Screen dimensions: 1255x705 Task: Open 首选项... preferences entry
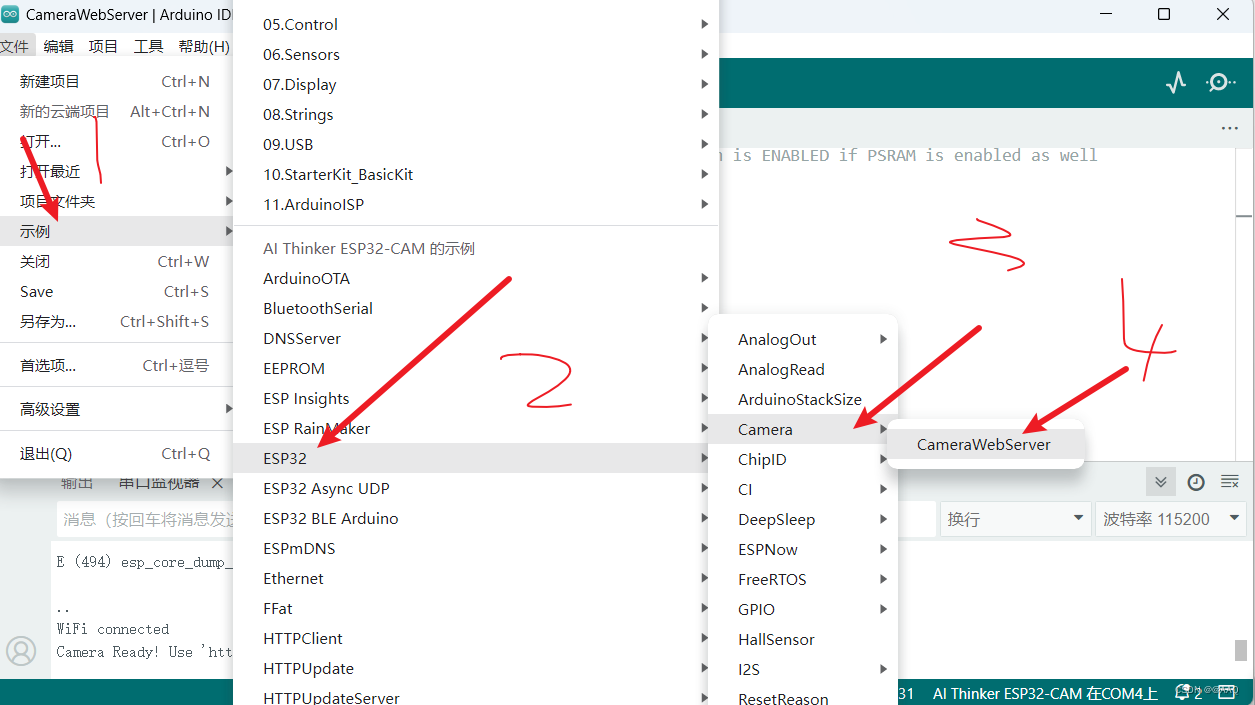(116, 365)
